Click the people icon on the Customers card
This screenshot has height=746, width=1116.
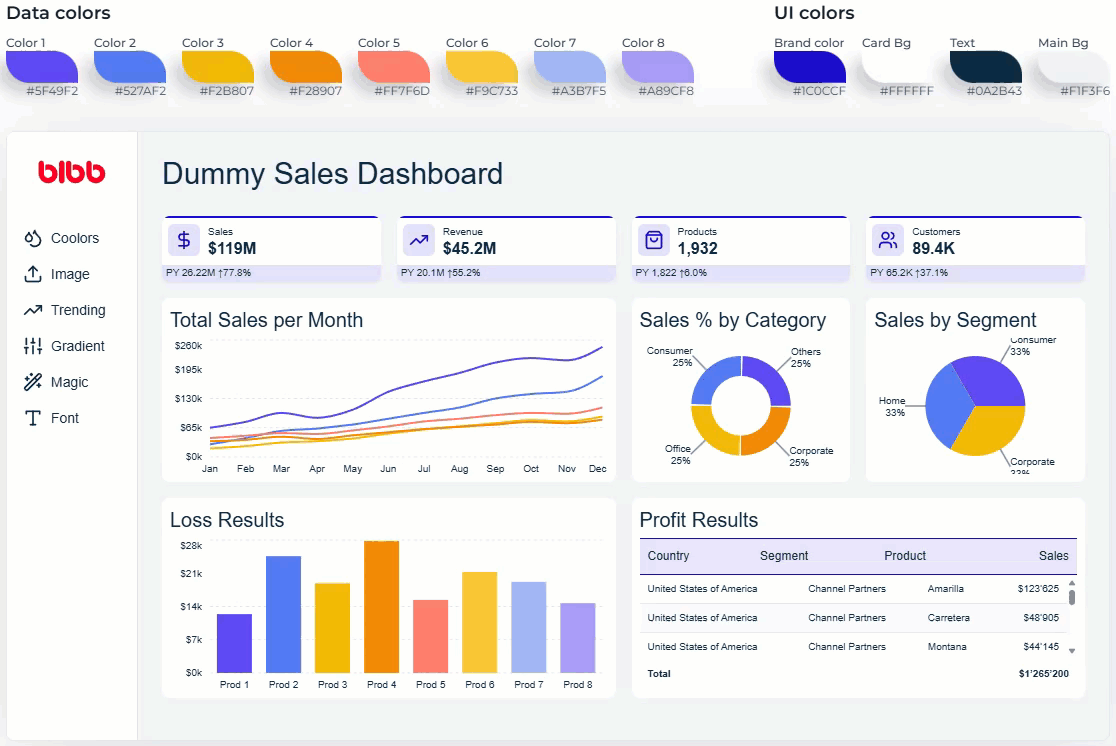887,240
